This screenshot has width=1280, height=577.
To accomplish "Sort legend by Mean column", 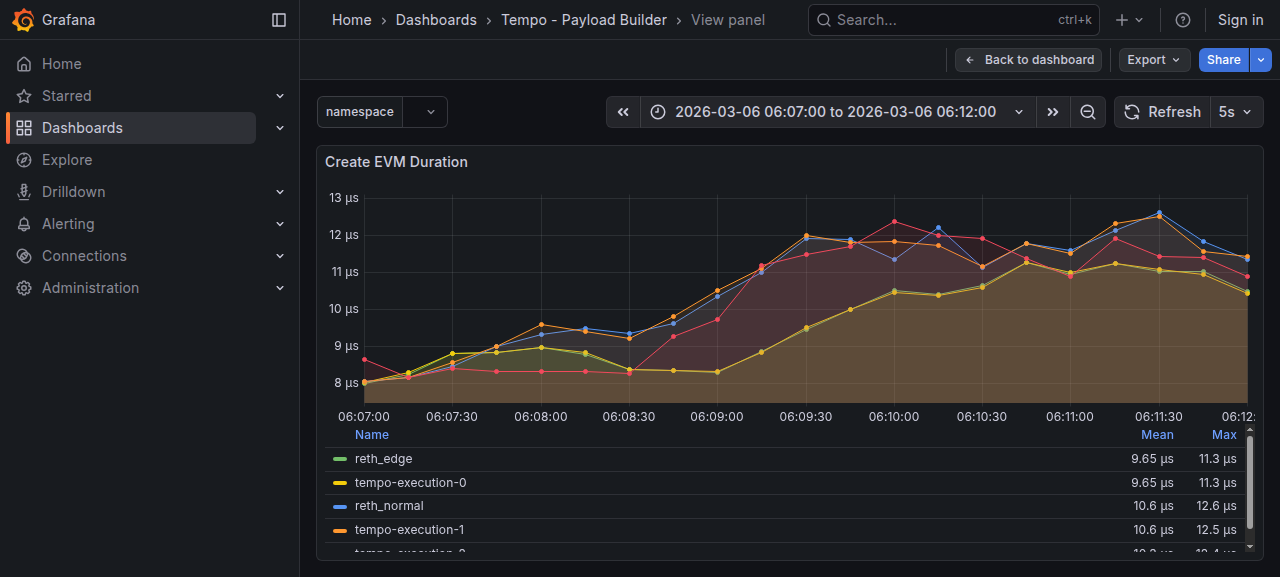I will pyautogui.click(x=1157, y=435).
